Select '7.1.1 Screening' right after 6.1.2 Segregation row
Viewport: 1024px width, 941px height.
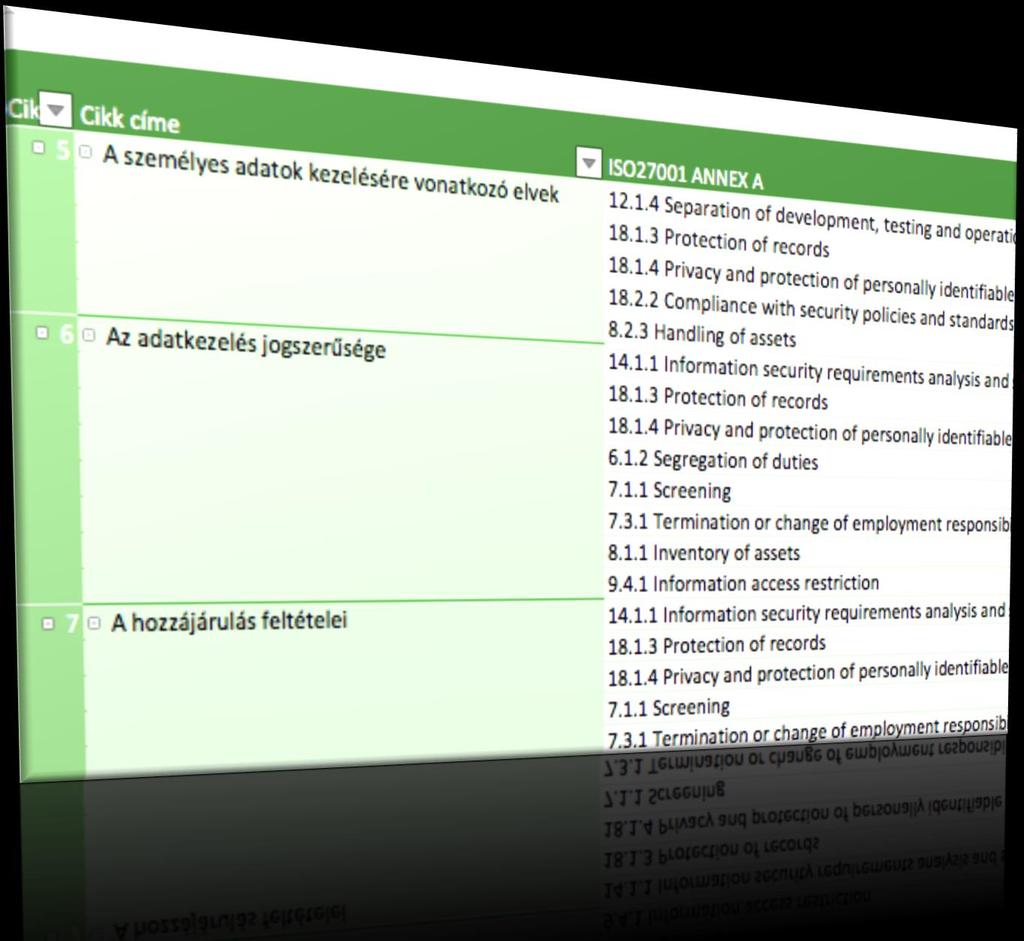tap(669, 490)
